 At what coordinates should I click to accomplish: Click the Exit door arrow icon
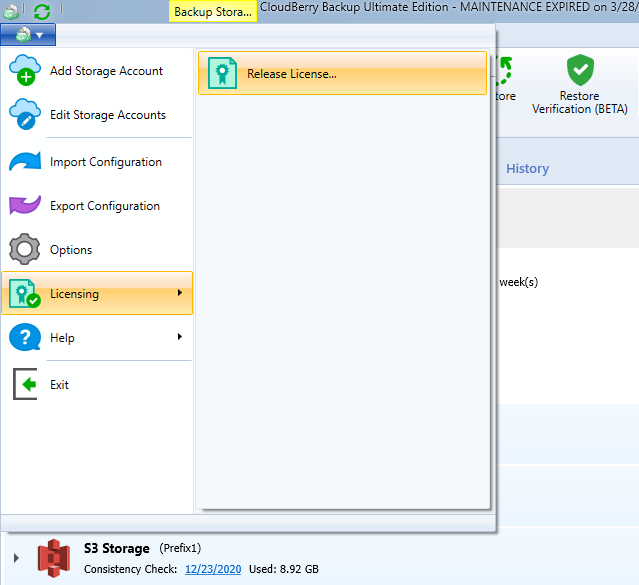[25, 384]
